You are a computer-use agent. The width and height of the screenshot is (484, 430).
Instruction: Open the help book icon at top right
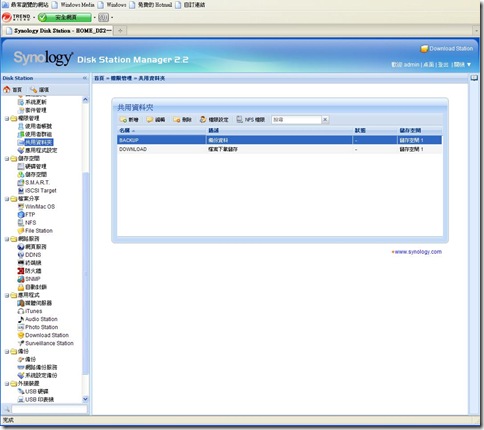(474, 78)
